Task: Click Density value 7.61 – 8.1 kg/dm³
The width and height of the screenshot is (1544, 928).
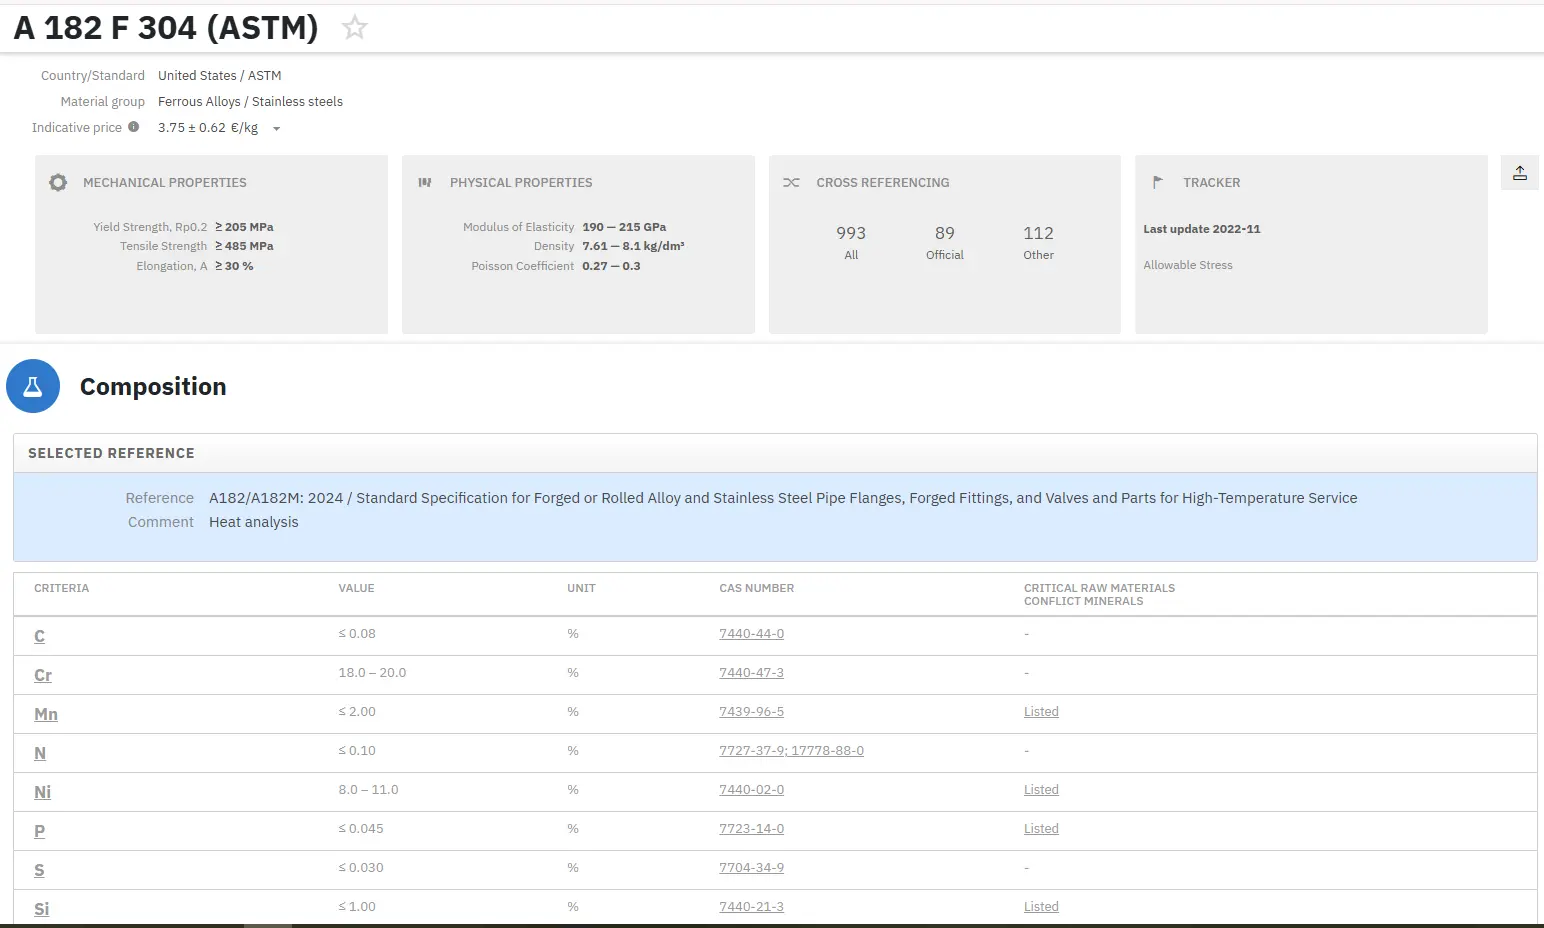Action: (x=633, y=246)
